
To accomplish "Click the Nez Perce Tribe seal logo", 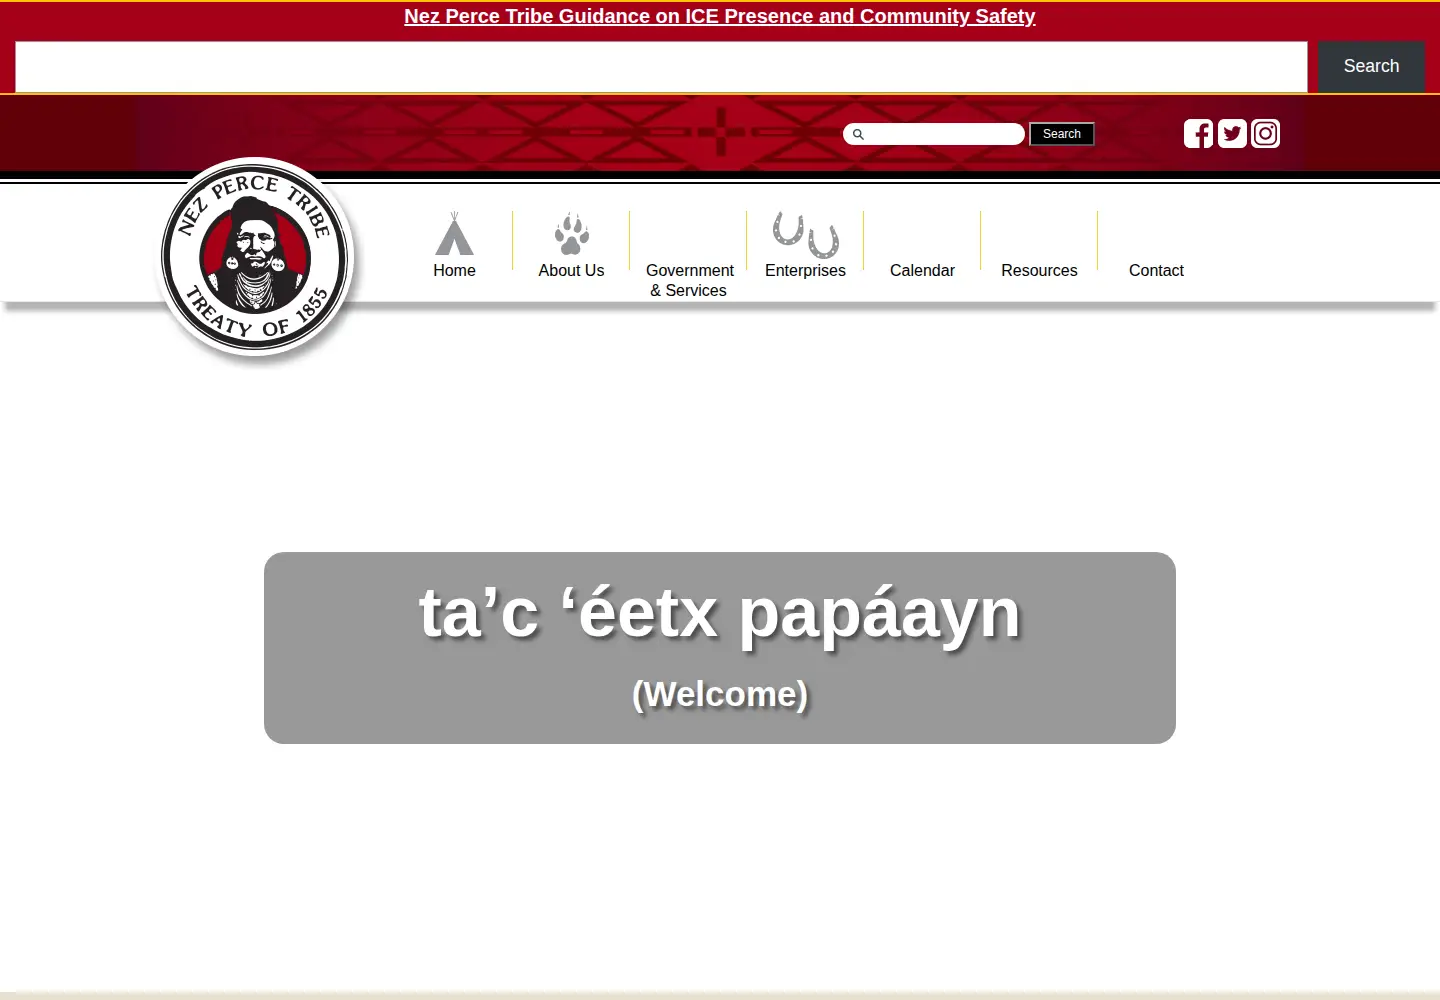I will [x=256, y=258].
